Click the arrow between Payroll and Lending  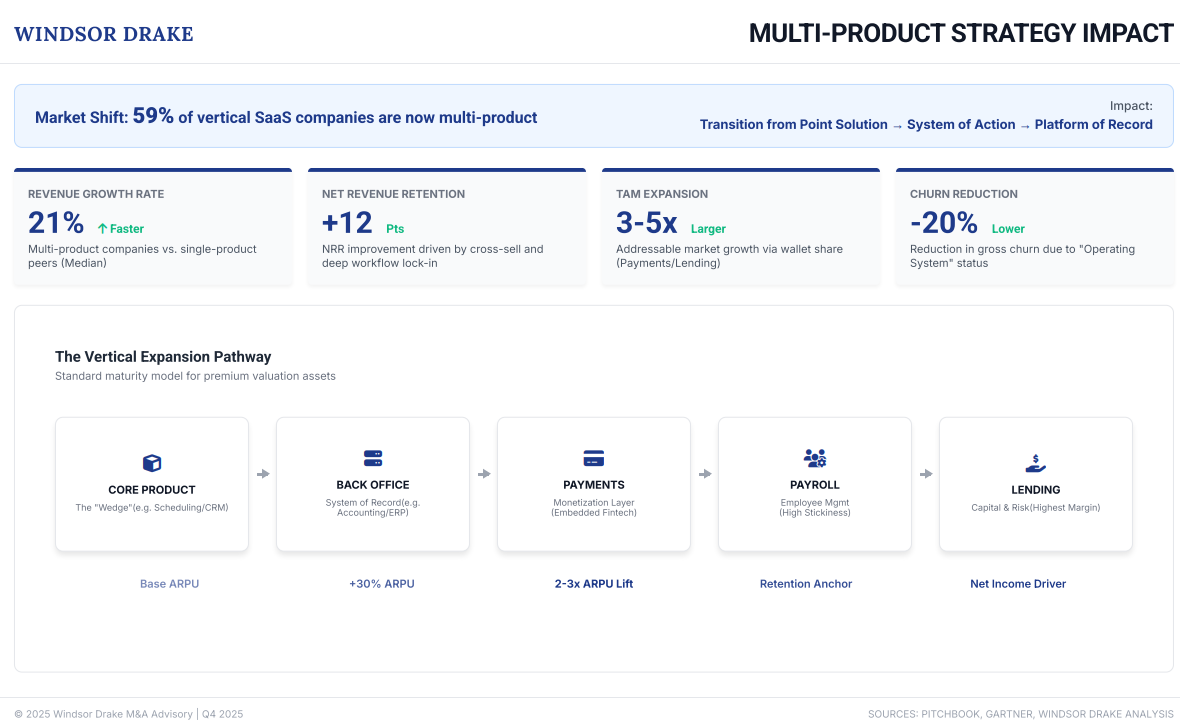tap(925, 474)
